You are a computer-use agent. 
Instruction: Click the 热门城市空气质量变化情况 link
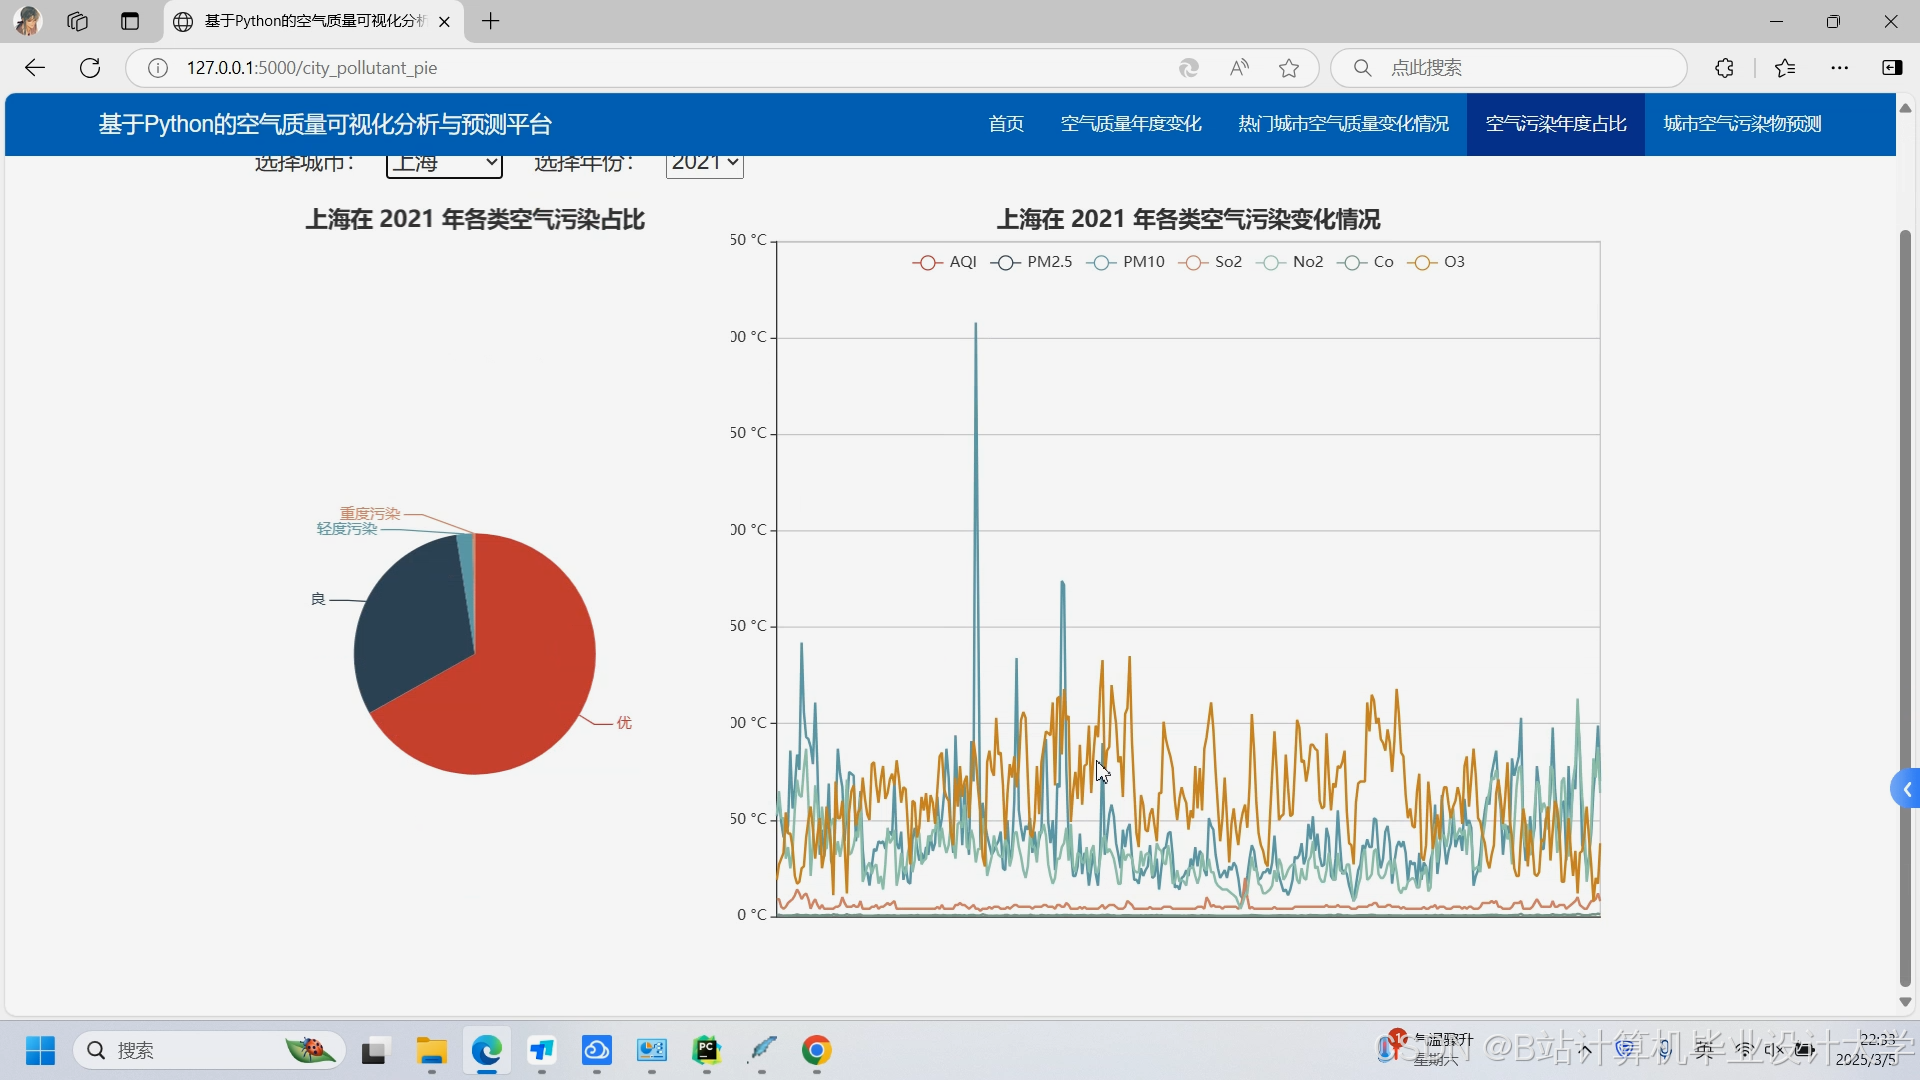pos(1343,124)
